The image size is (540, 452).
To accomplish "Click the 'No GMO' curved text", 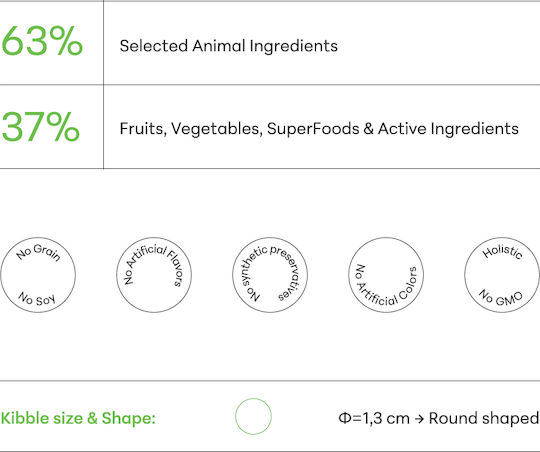I will pos(501,297).
